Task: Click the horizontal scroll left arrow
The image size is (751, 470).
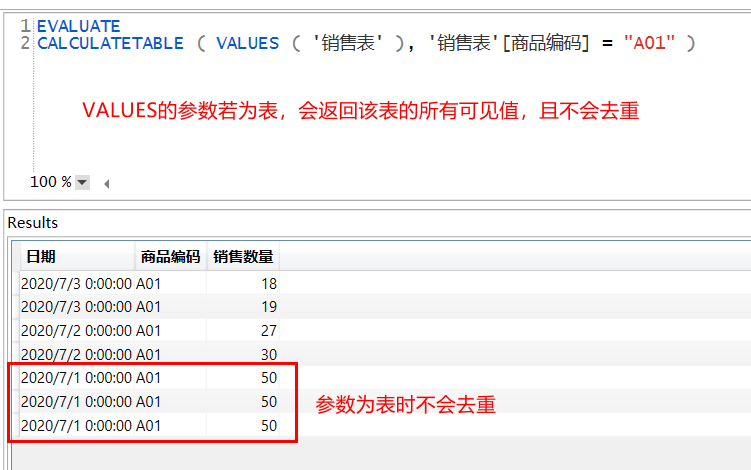Action: 106,183
